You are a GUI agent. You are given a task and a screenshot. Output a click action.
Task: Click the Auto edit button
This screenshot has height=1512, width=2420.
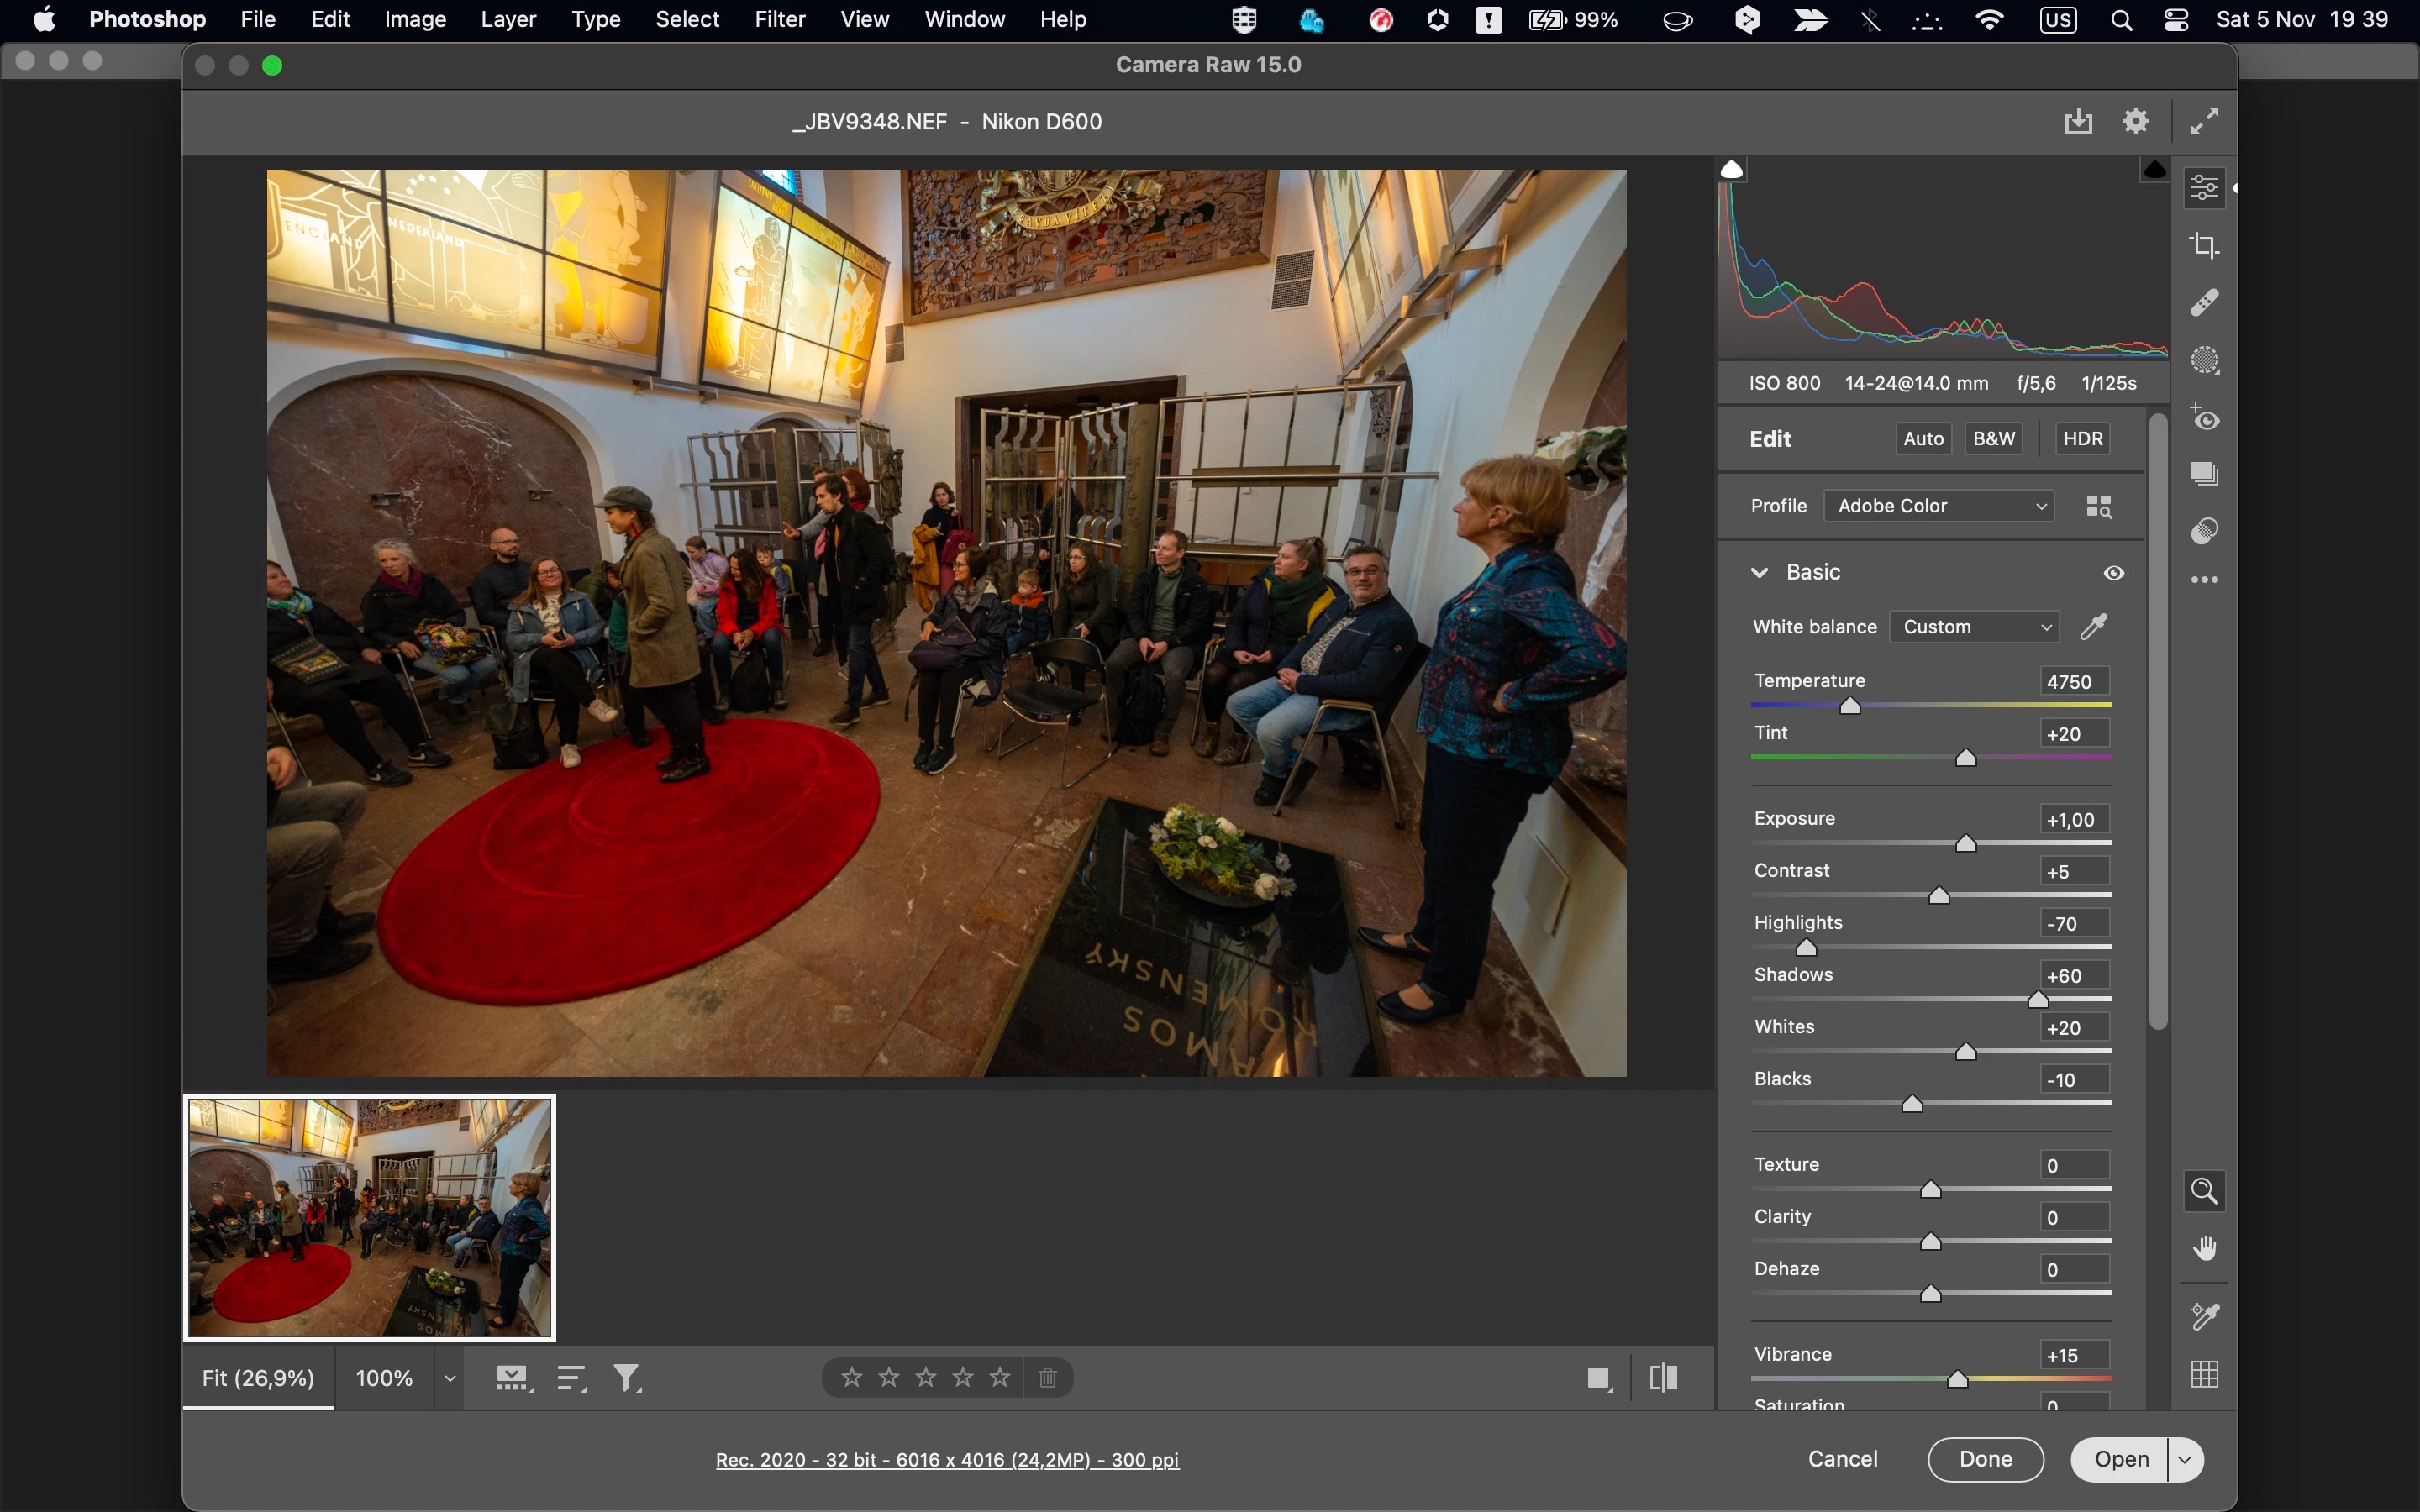[x=1923, y=439]
